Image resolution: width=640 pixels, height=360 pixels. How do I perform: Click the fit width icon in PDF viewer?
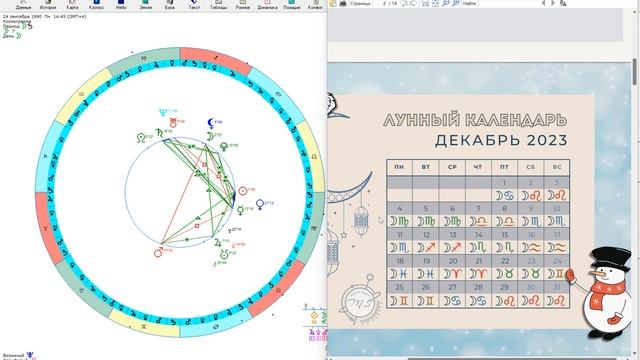(x=425, y=3)
